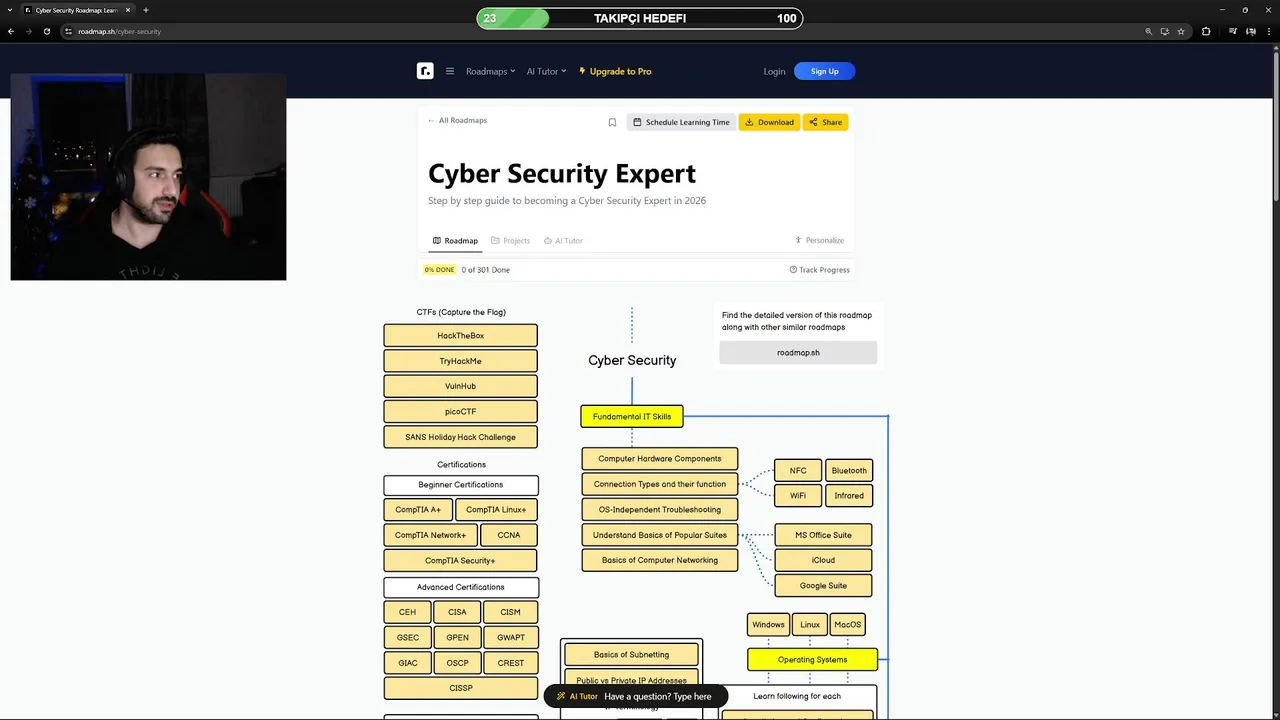Viewport: 1280px width, 720px height.
Task: Switch to the AI Tutor tab
Action: coord(563,240)
